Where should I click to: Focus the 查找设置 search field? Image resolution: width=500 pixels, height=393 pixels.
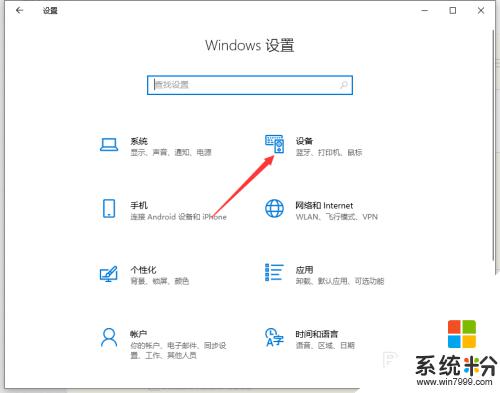250,85
